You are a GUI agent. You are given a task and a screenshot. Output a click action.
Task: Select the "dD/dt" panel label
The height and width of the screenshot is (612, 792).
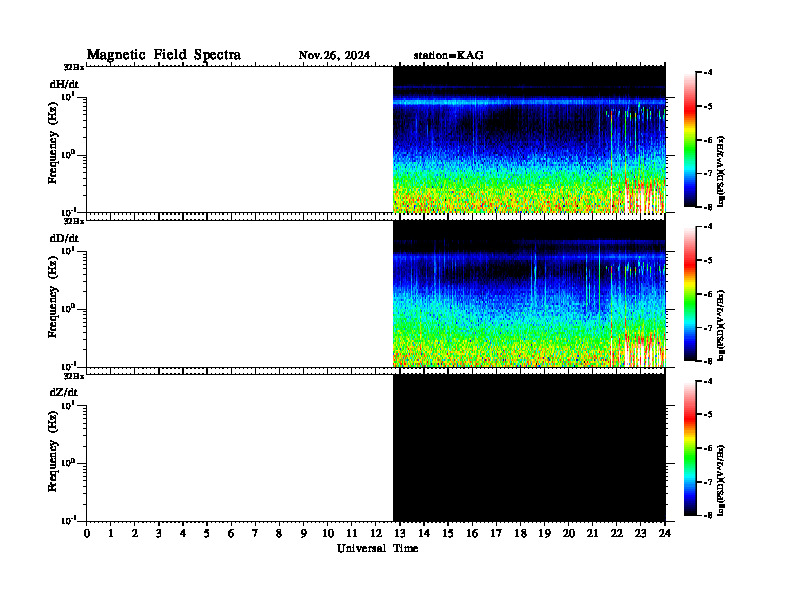(64, 238)
